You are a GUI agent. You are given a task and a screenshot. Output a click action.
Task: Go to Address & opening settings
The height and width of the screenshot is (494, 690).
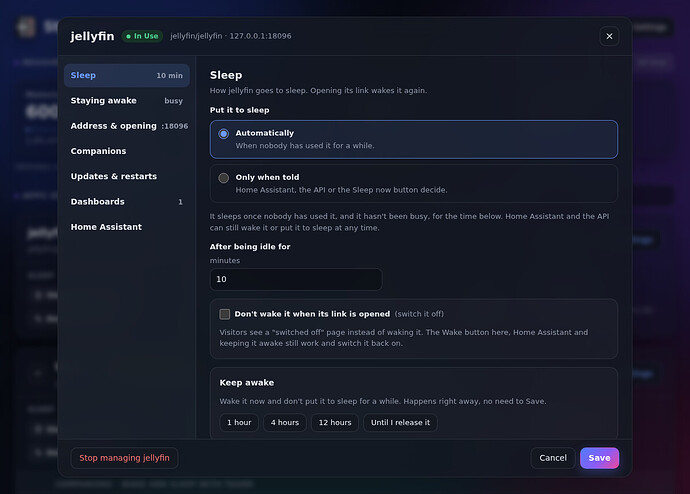127,126
